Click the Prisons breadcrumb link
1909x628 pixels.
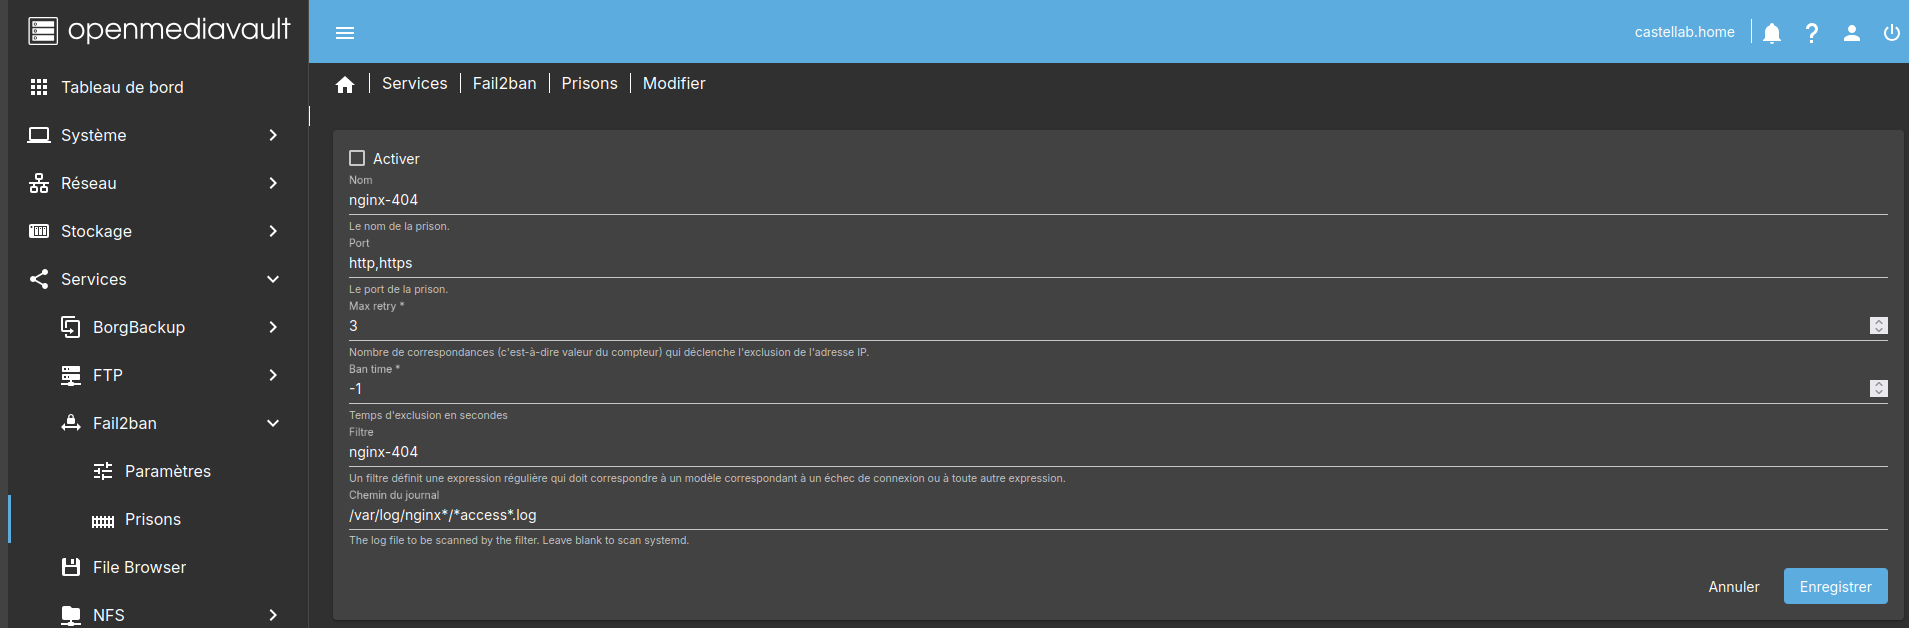[x=589, y=84]
